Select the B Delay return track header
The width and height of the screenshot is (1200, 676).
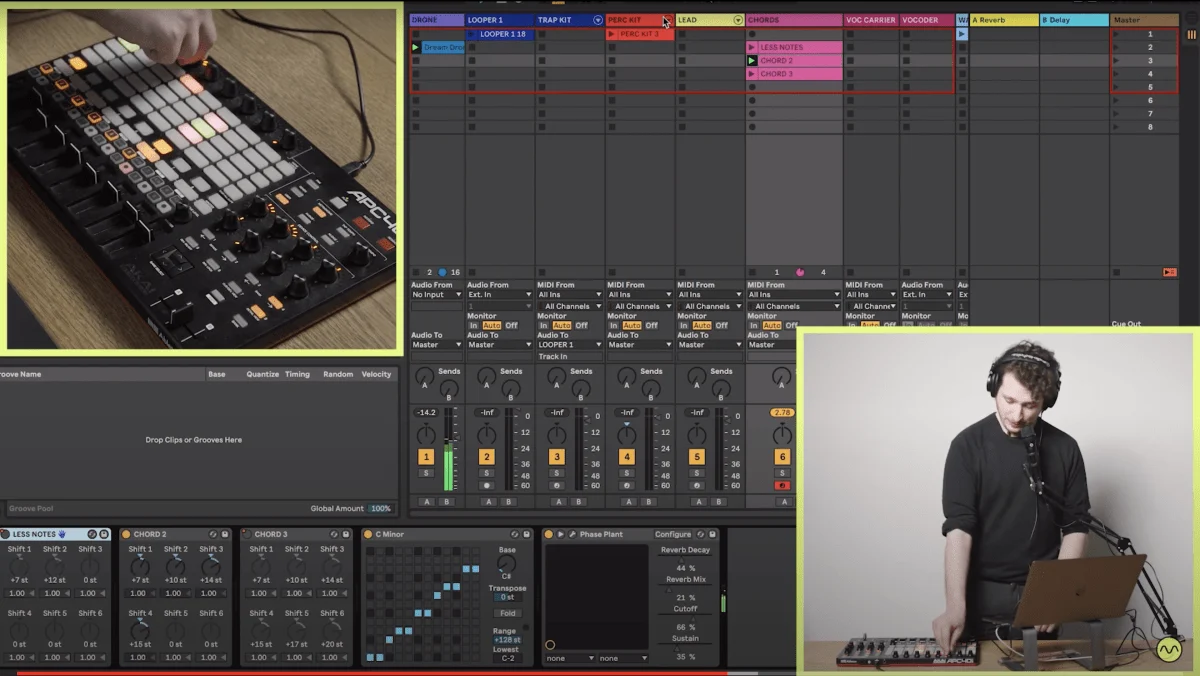point(1074,20)
